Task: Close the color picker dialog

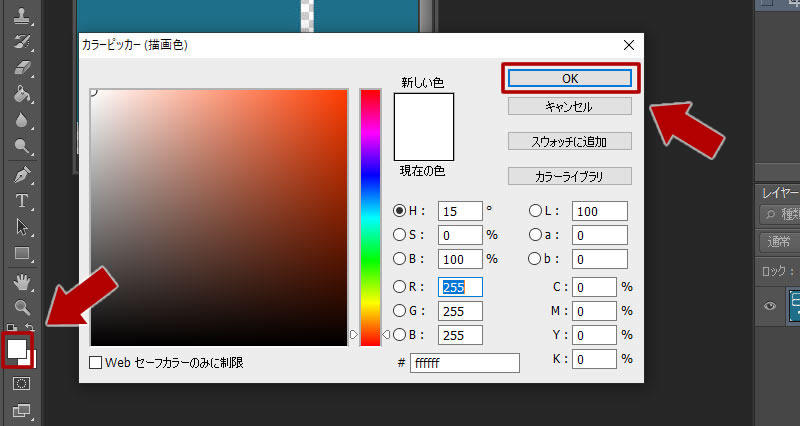Action: click(x=629, y=45)
